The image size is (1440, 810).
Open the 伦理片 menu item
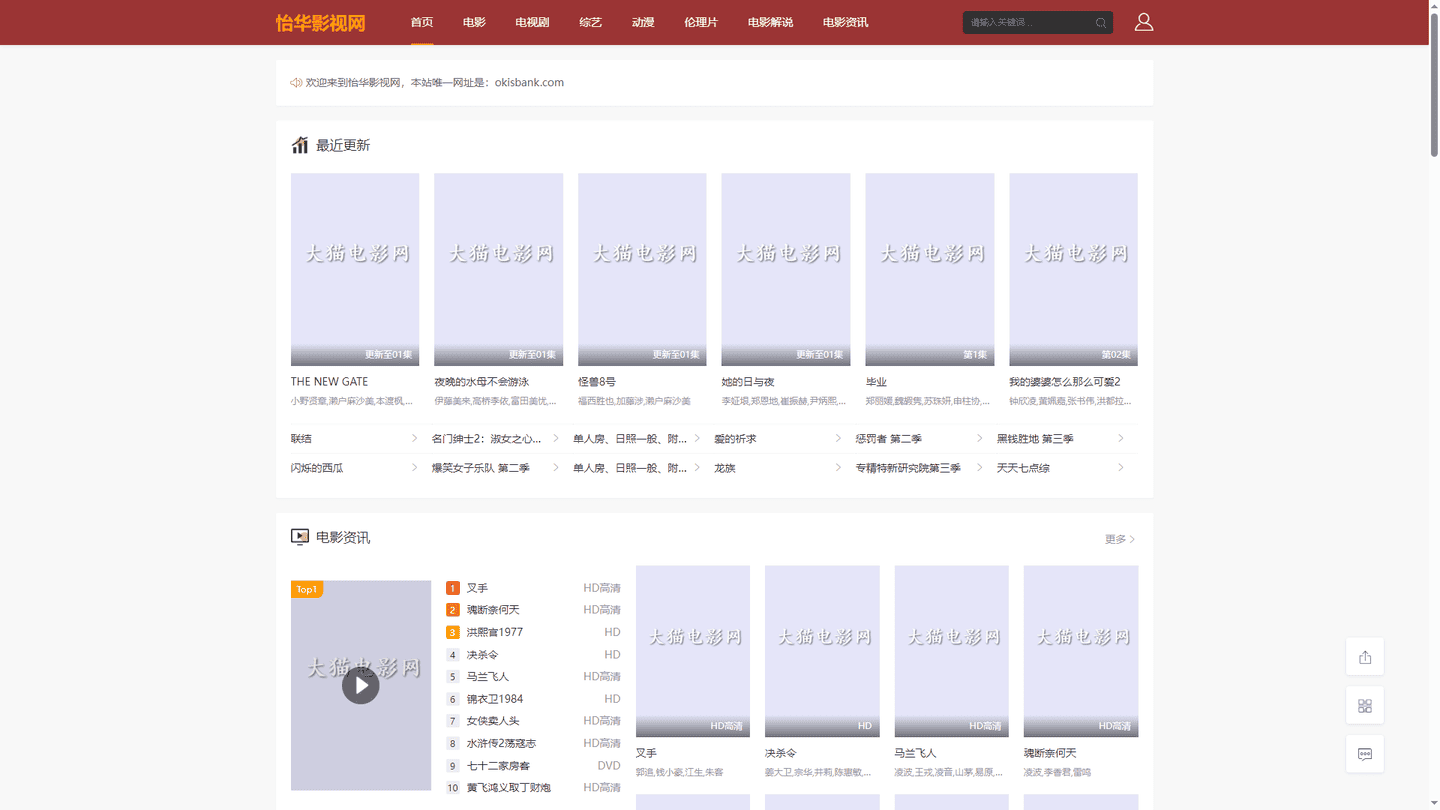click(x=701, y=22)
